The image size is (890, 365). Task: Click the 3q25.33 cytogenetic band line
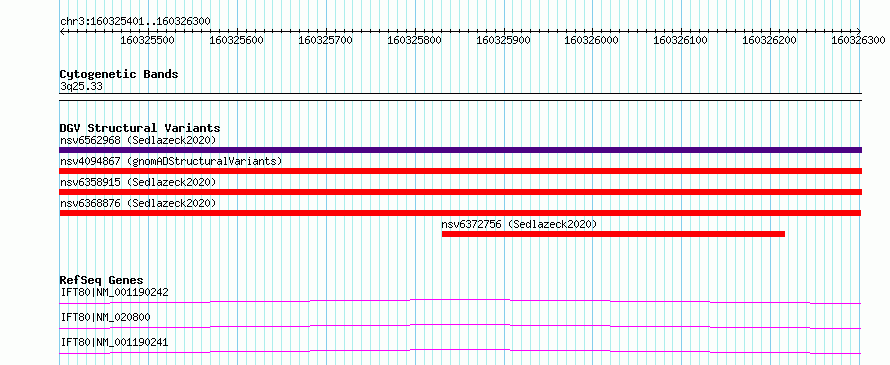click(460, 97)
